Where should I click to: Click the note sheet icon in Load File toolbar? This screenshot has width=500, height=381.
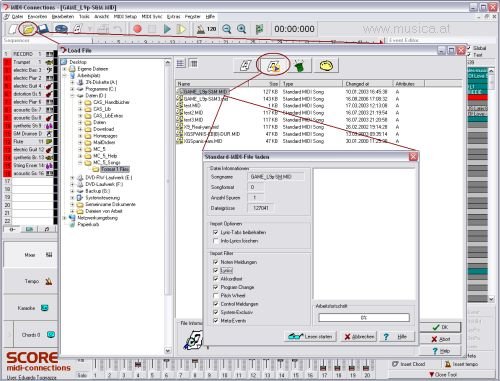coord(245,66)
